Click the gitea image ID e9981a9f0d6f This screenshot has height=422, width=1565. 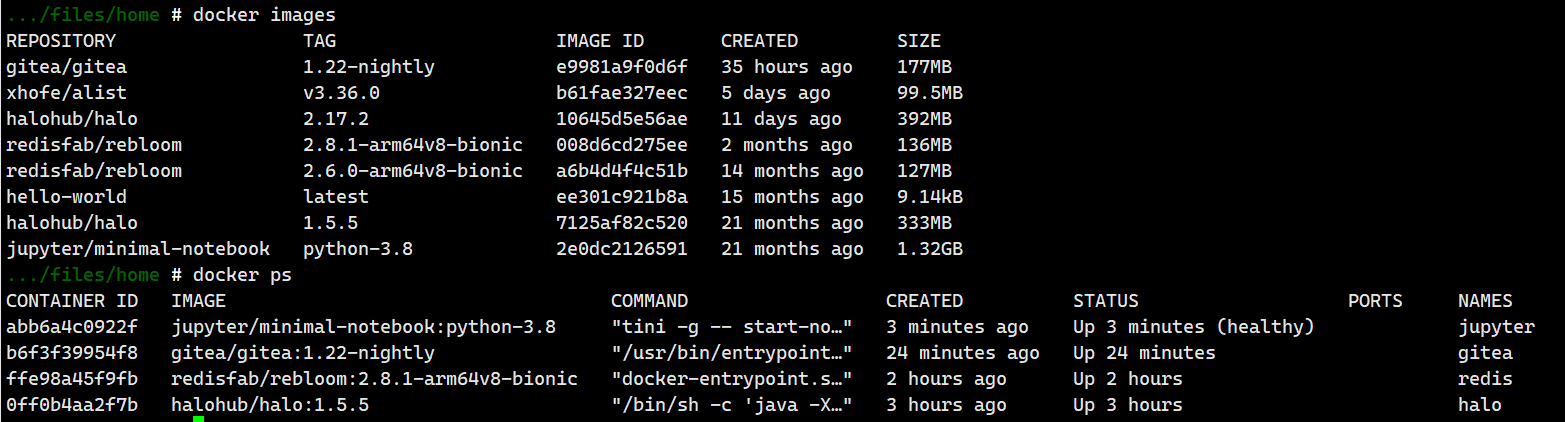621,67
